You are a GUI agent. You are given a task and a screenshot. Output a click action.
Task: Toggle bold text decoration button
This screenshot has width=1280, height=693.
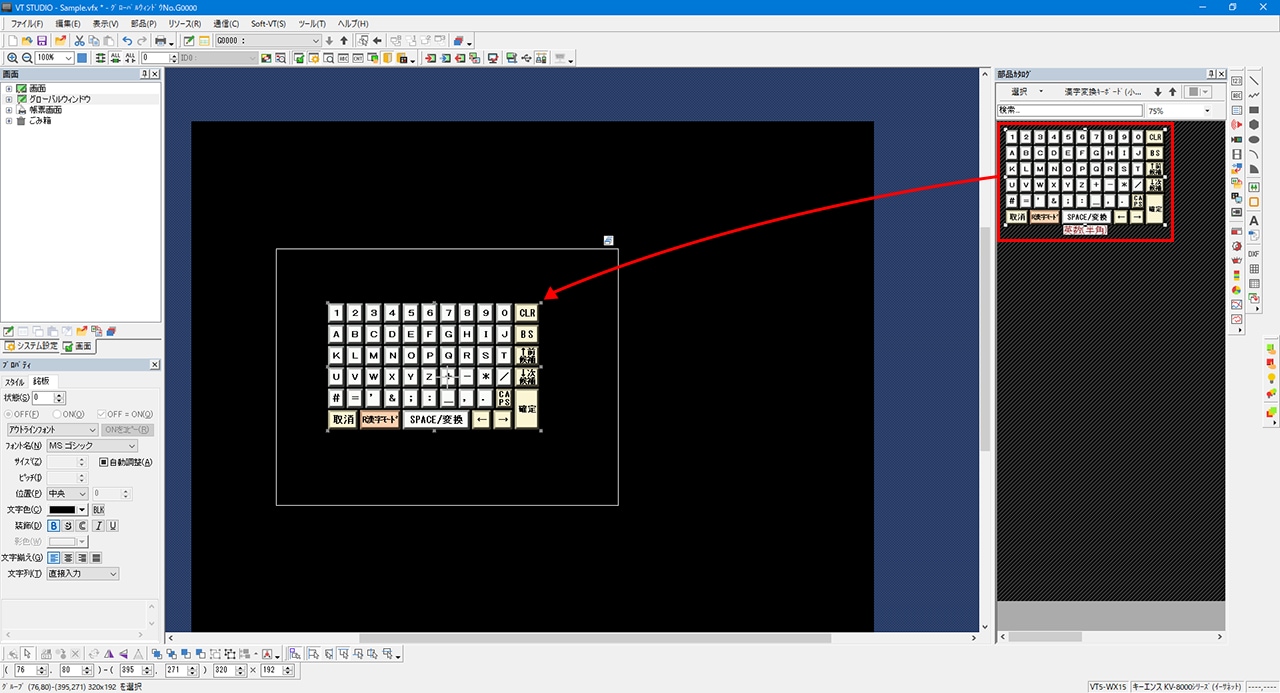pyautogui.click(x=53, y=525)
